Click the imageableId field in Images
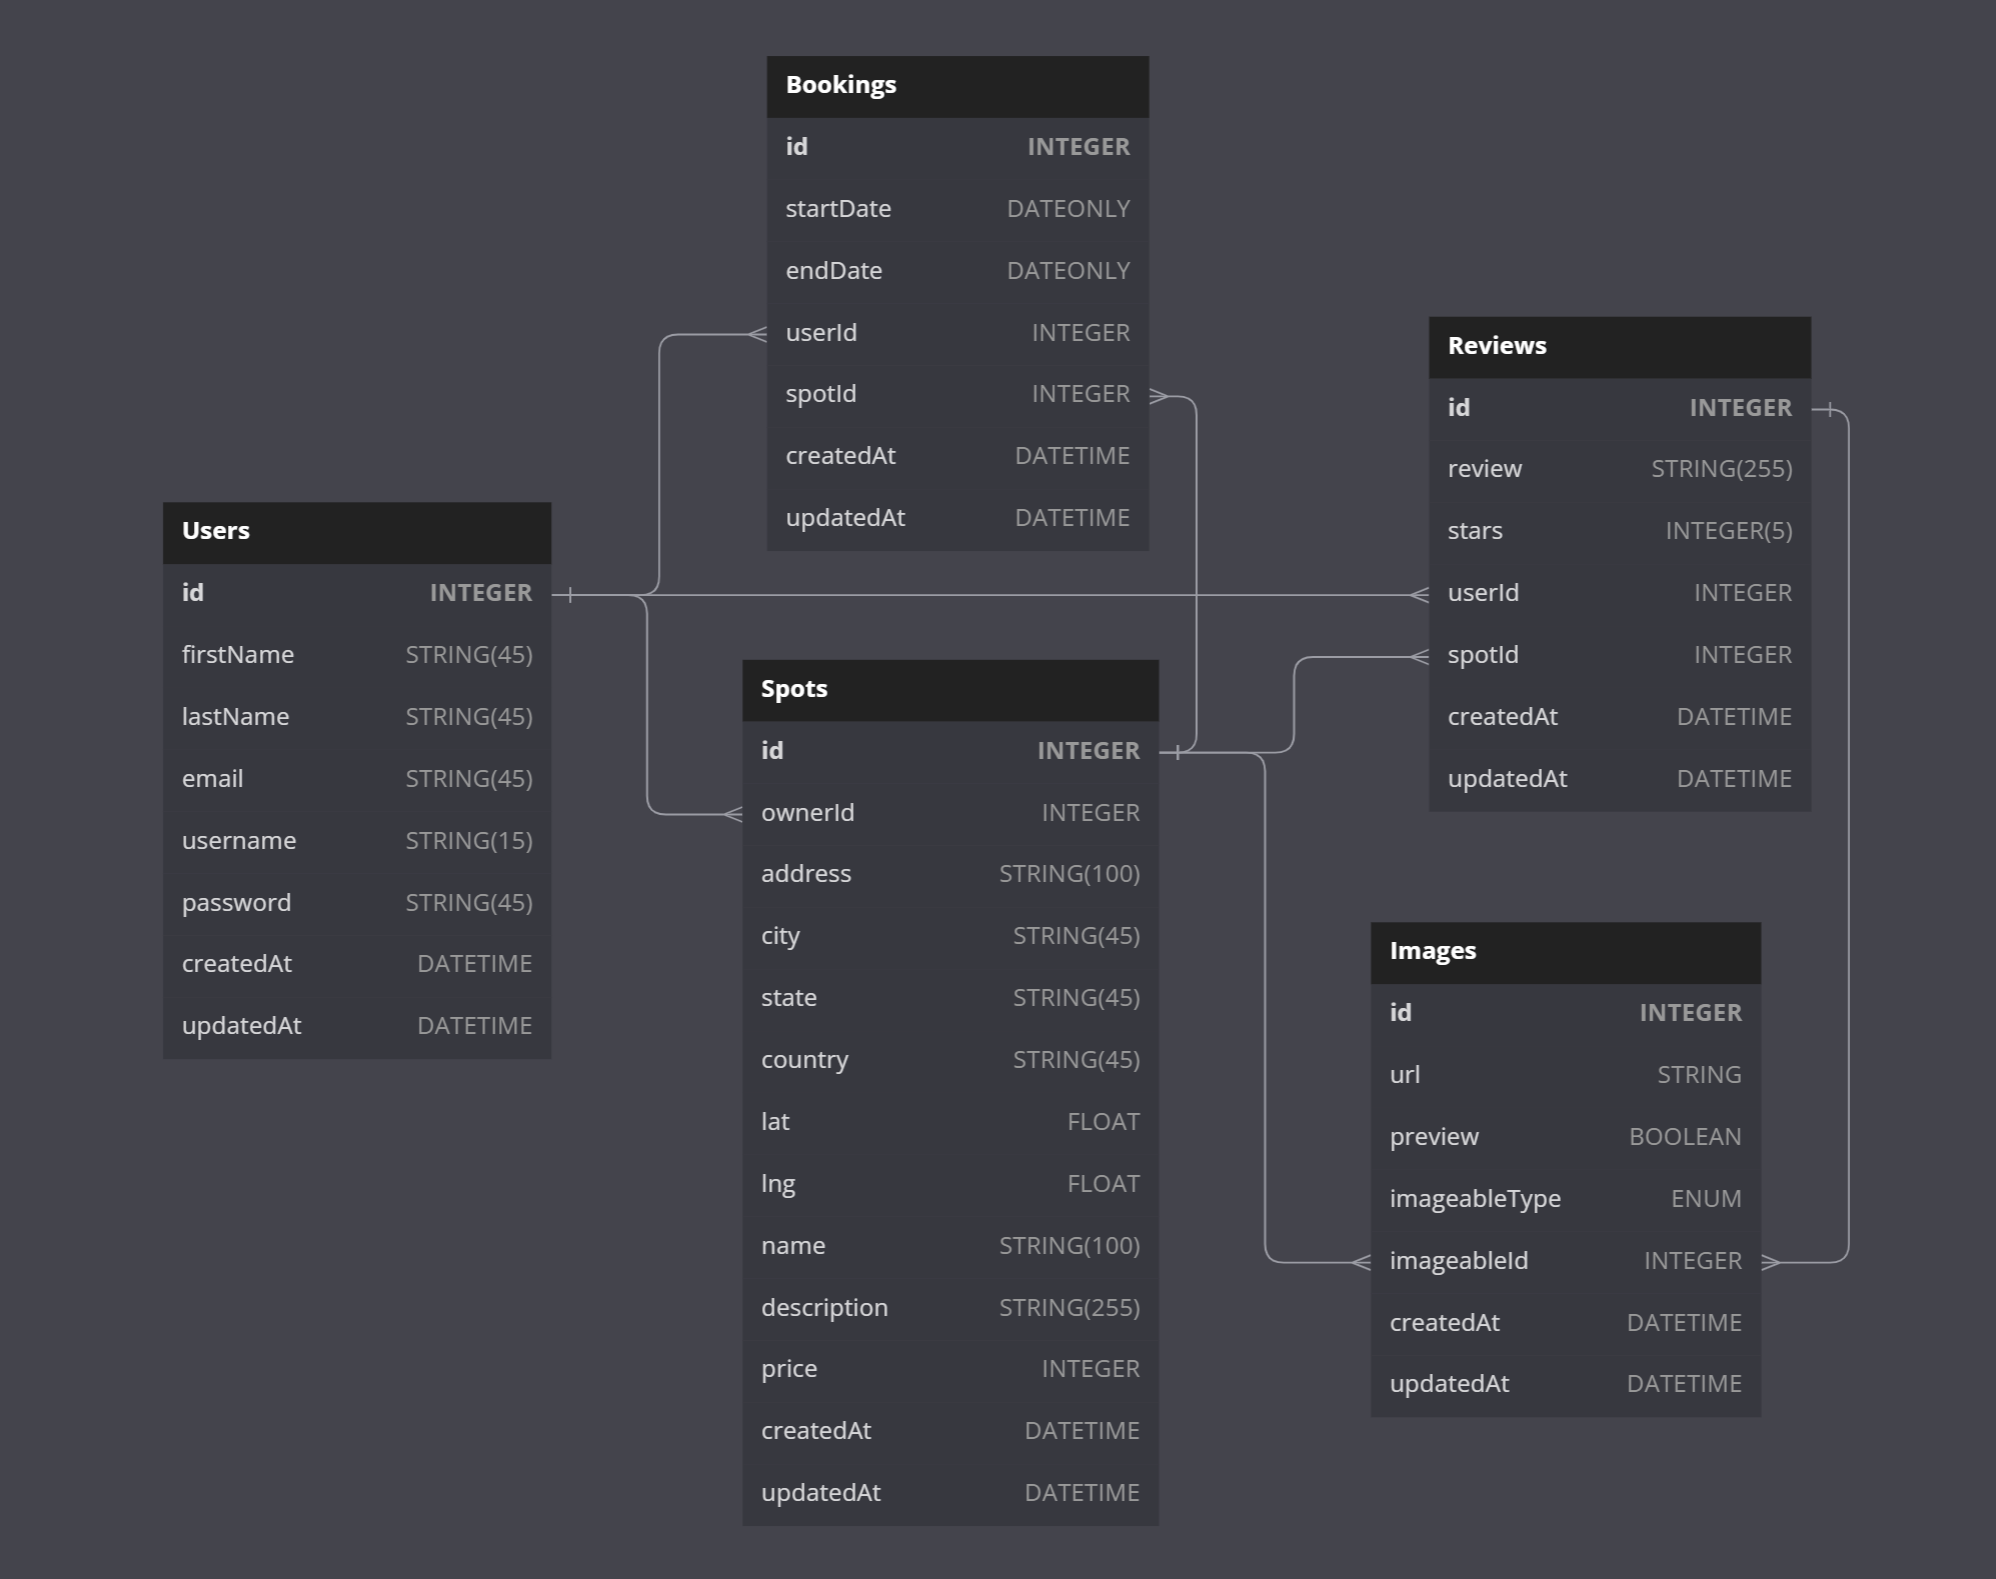The width and height of the screenshot is (1996, 1579). click(1564, 1261)
